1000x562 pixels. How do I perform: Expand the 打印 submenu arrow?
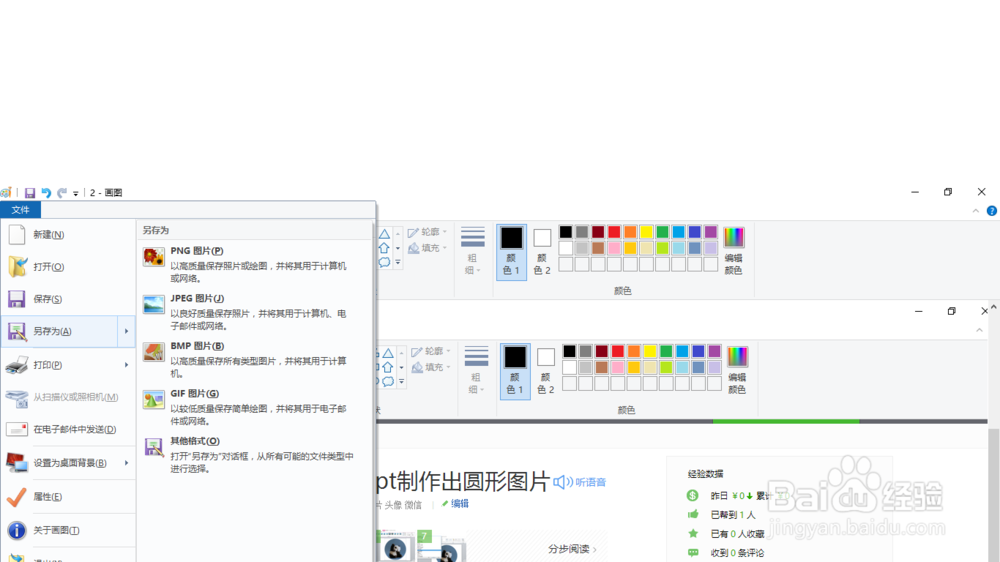tap(126, 365)
